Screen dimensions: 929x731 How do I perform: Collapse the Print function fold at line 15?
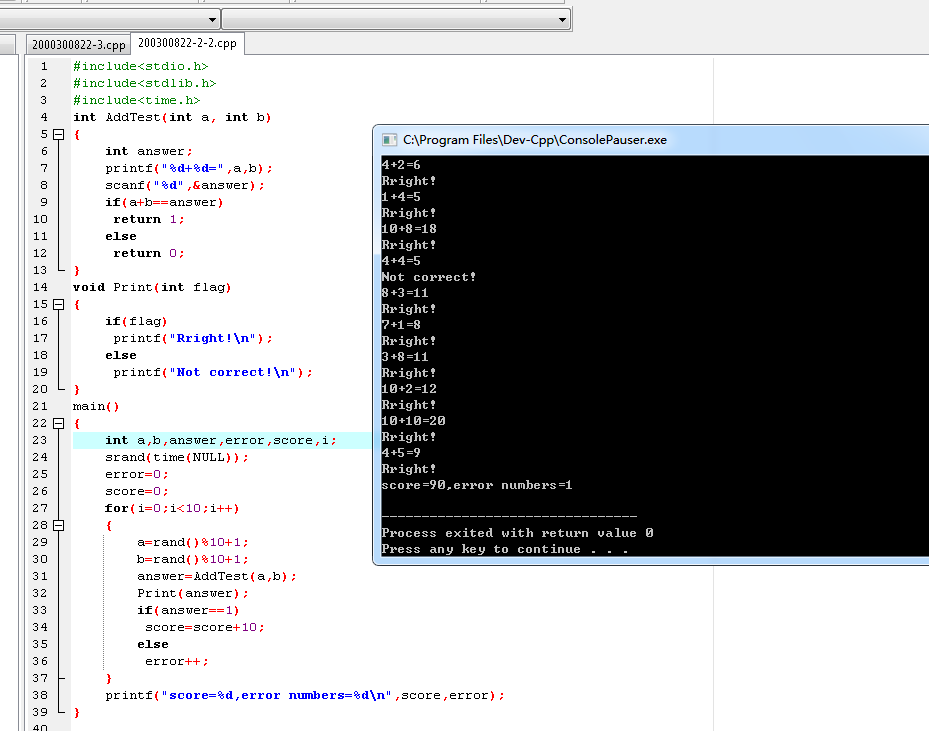pos(59,304)
